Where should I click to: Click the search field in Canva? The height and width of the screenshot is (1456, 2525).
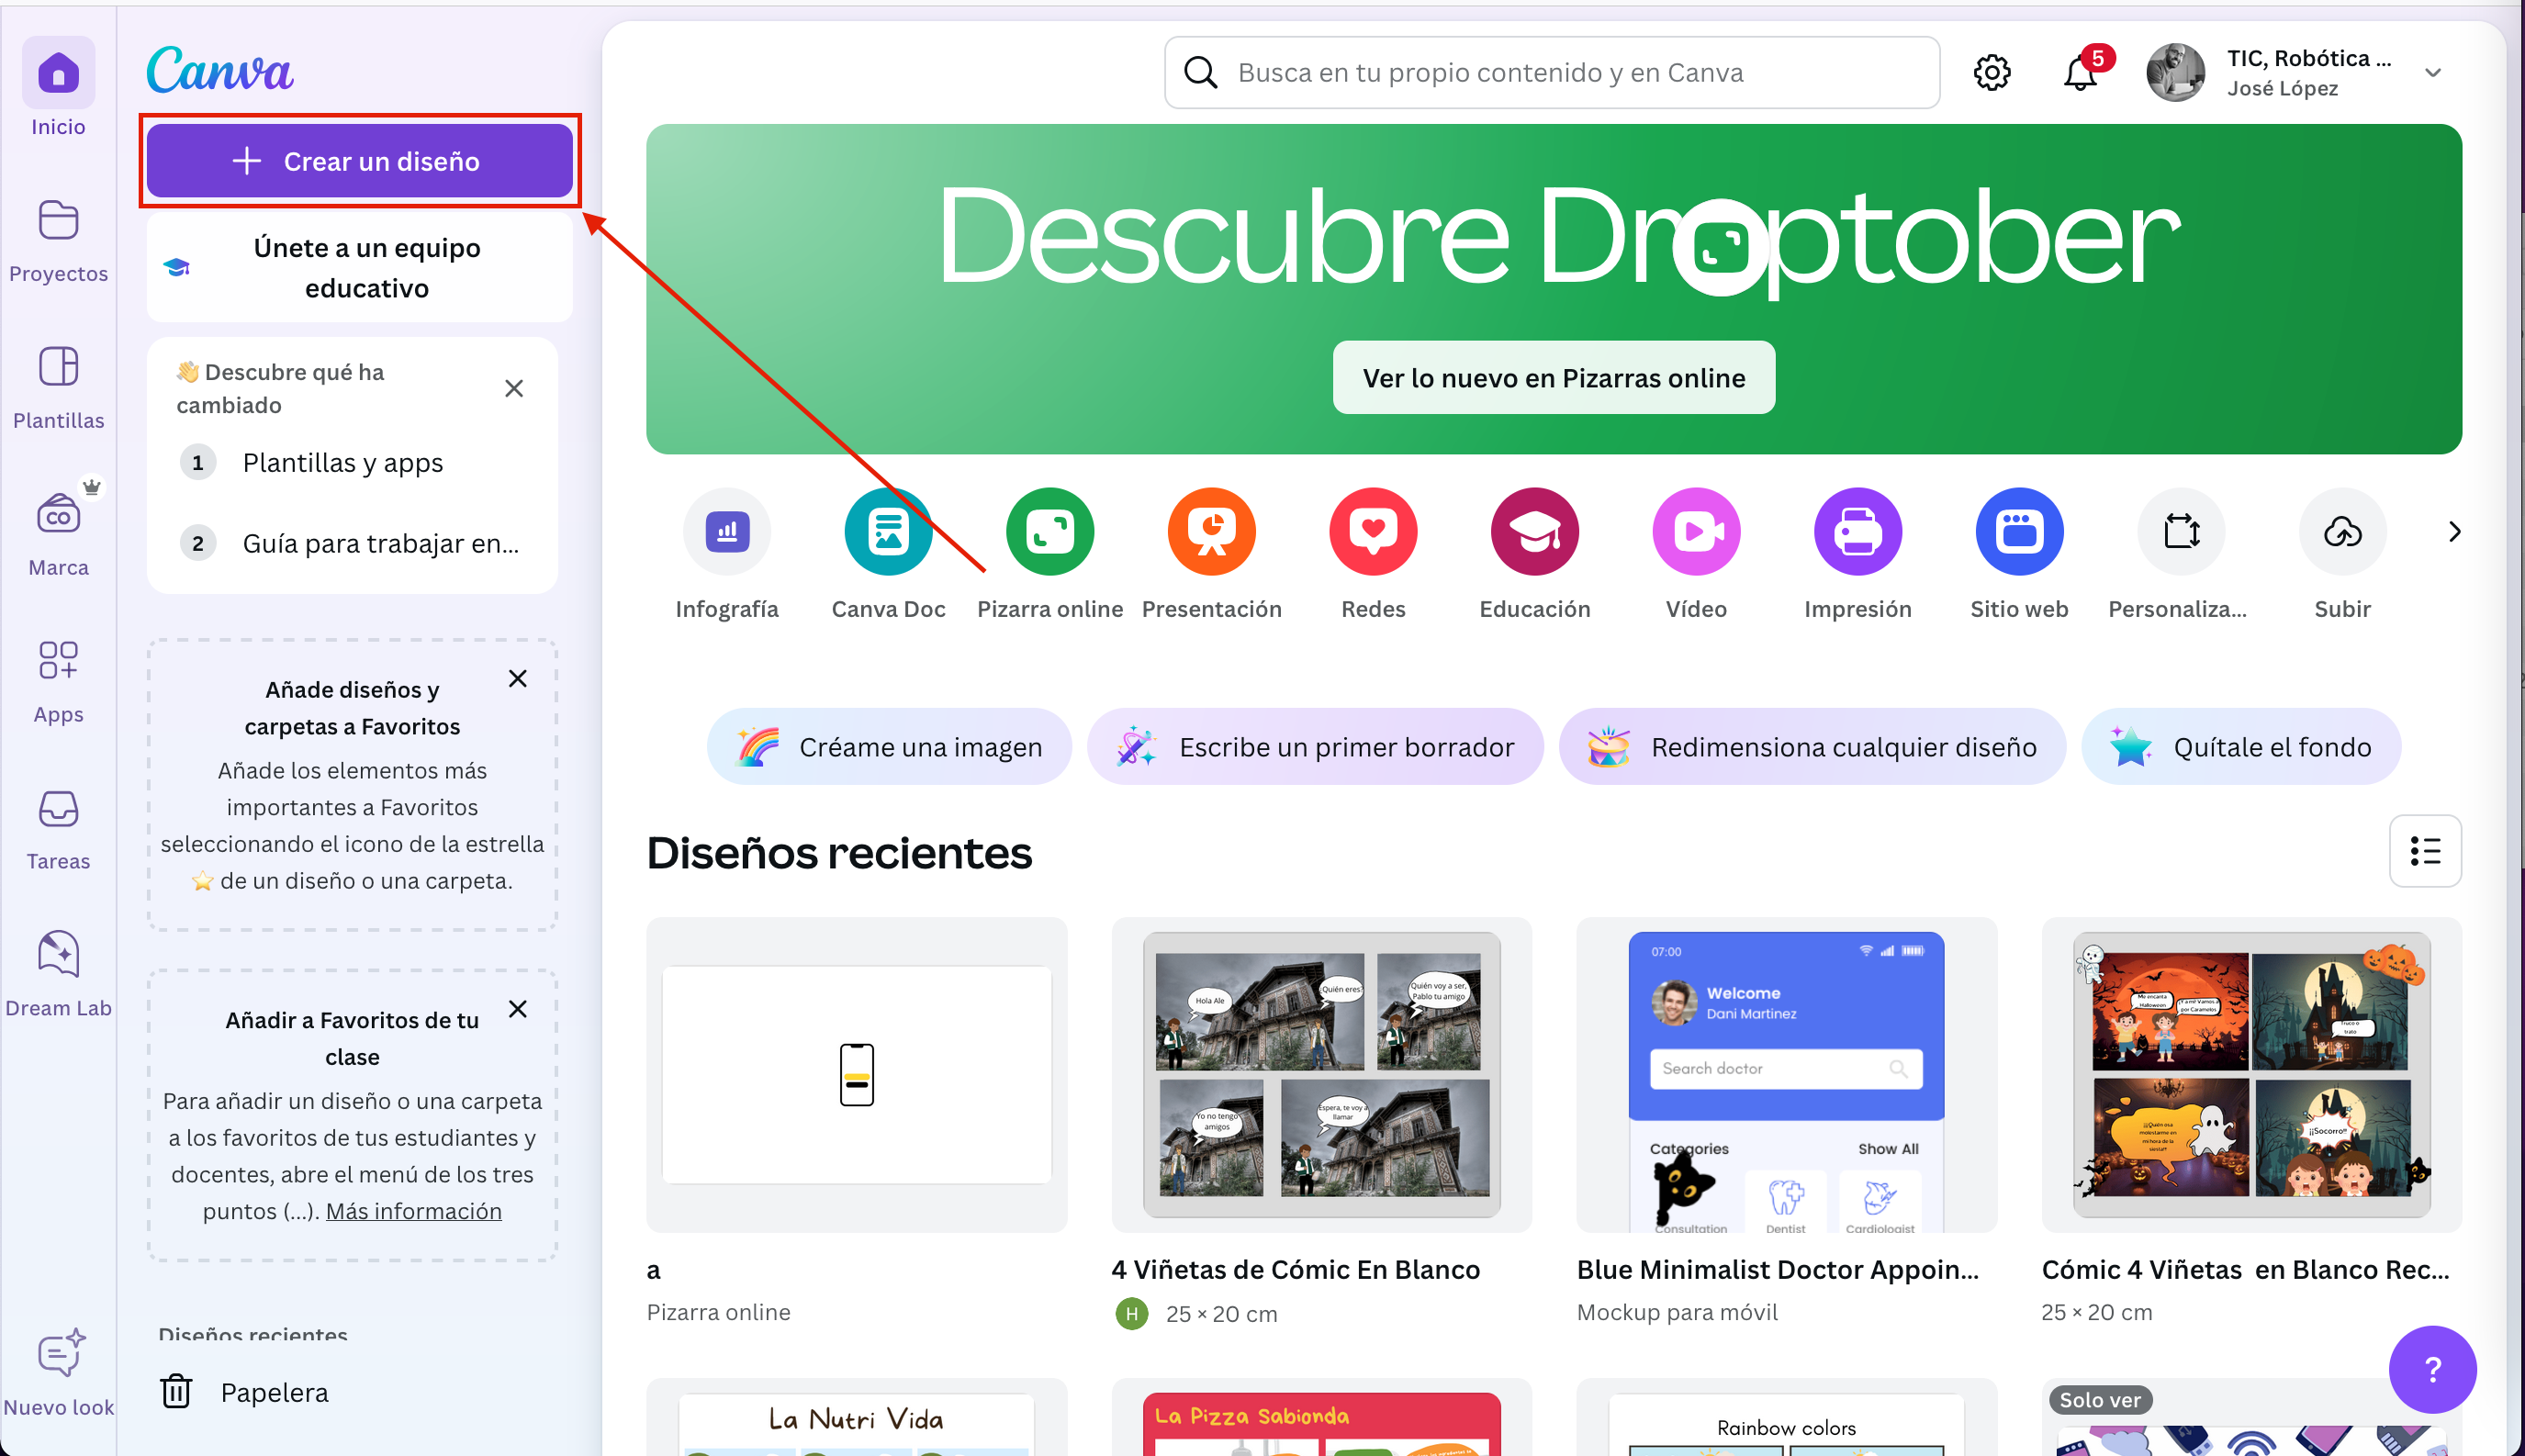pyautogui.click(x=1550, y=73)
